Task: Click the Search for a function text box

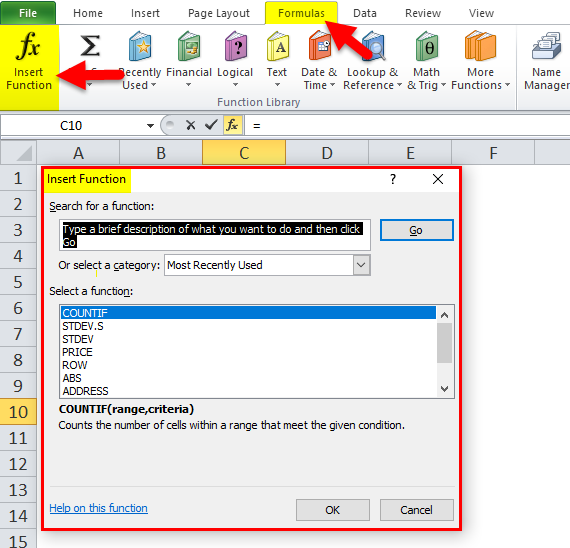Action: [215, 235]
